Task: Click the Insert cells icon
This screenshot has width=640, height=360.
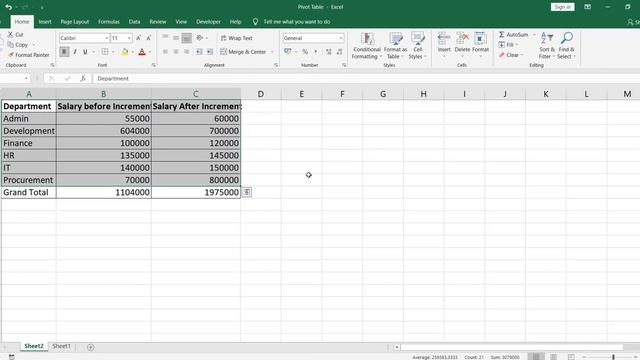Action: pos(444,39)
